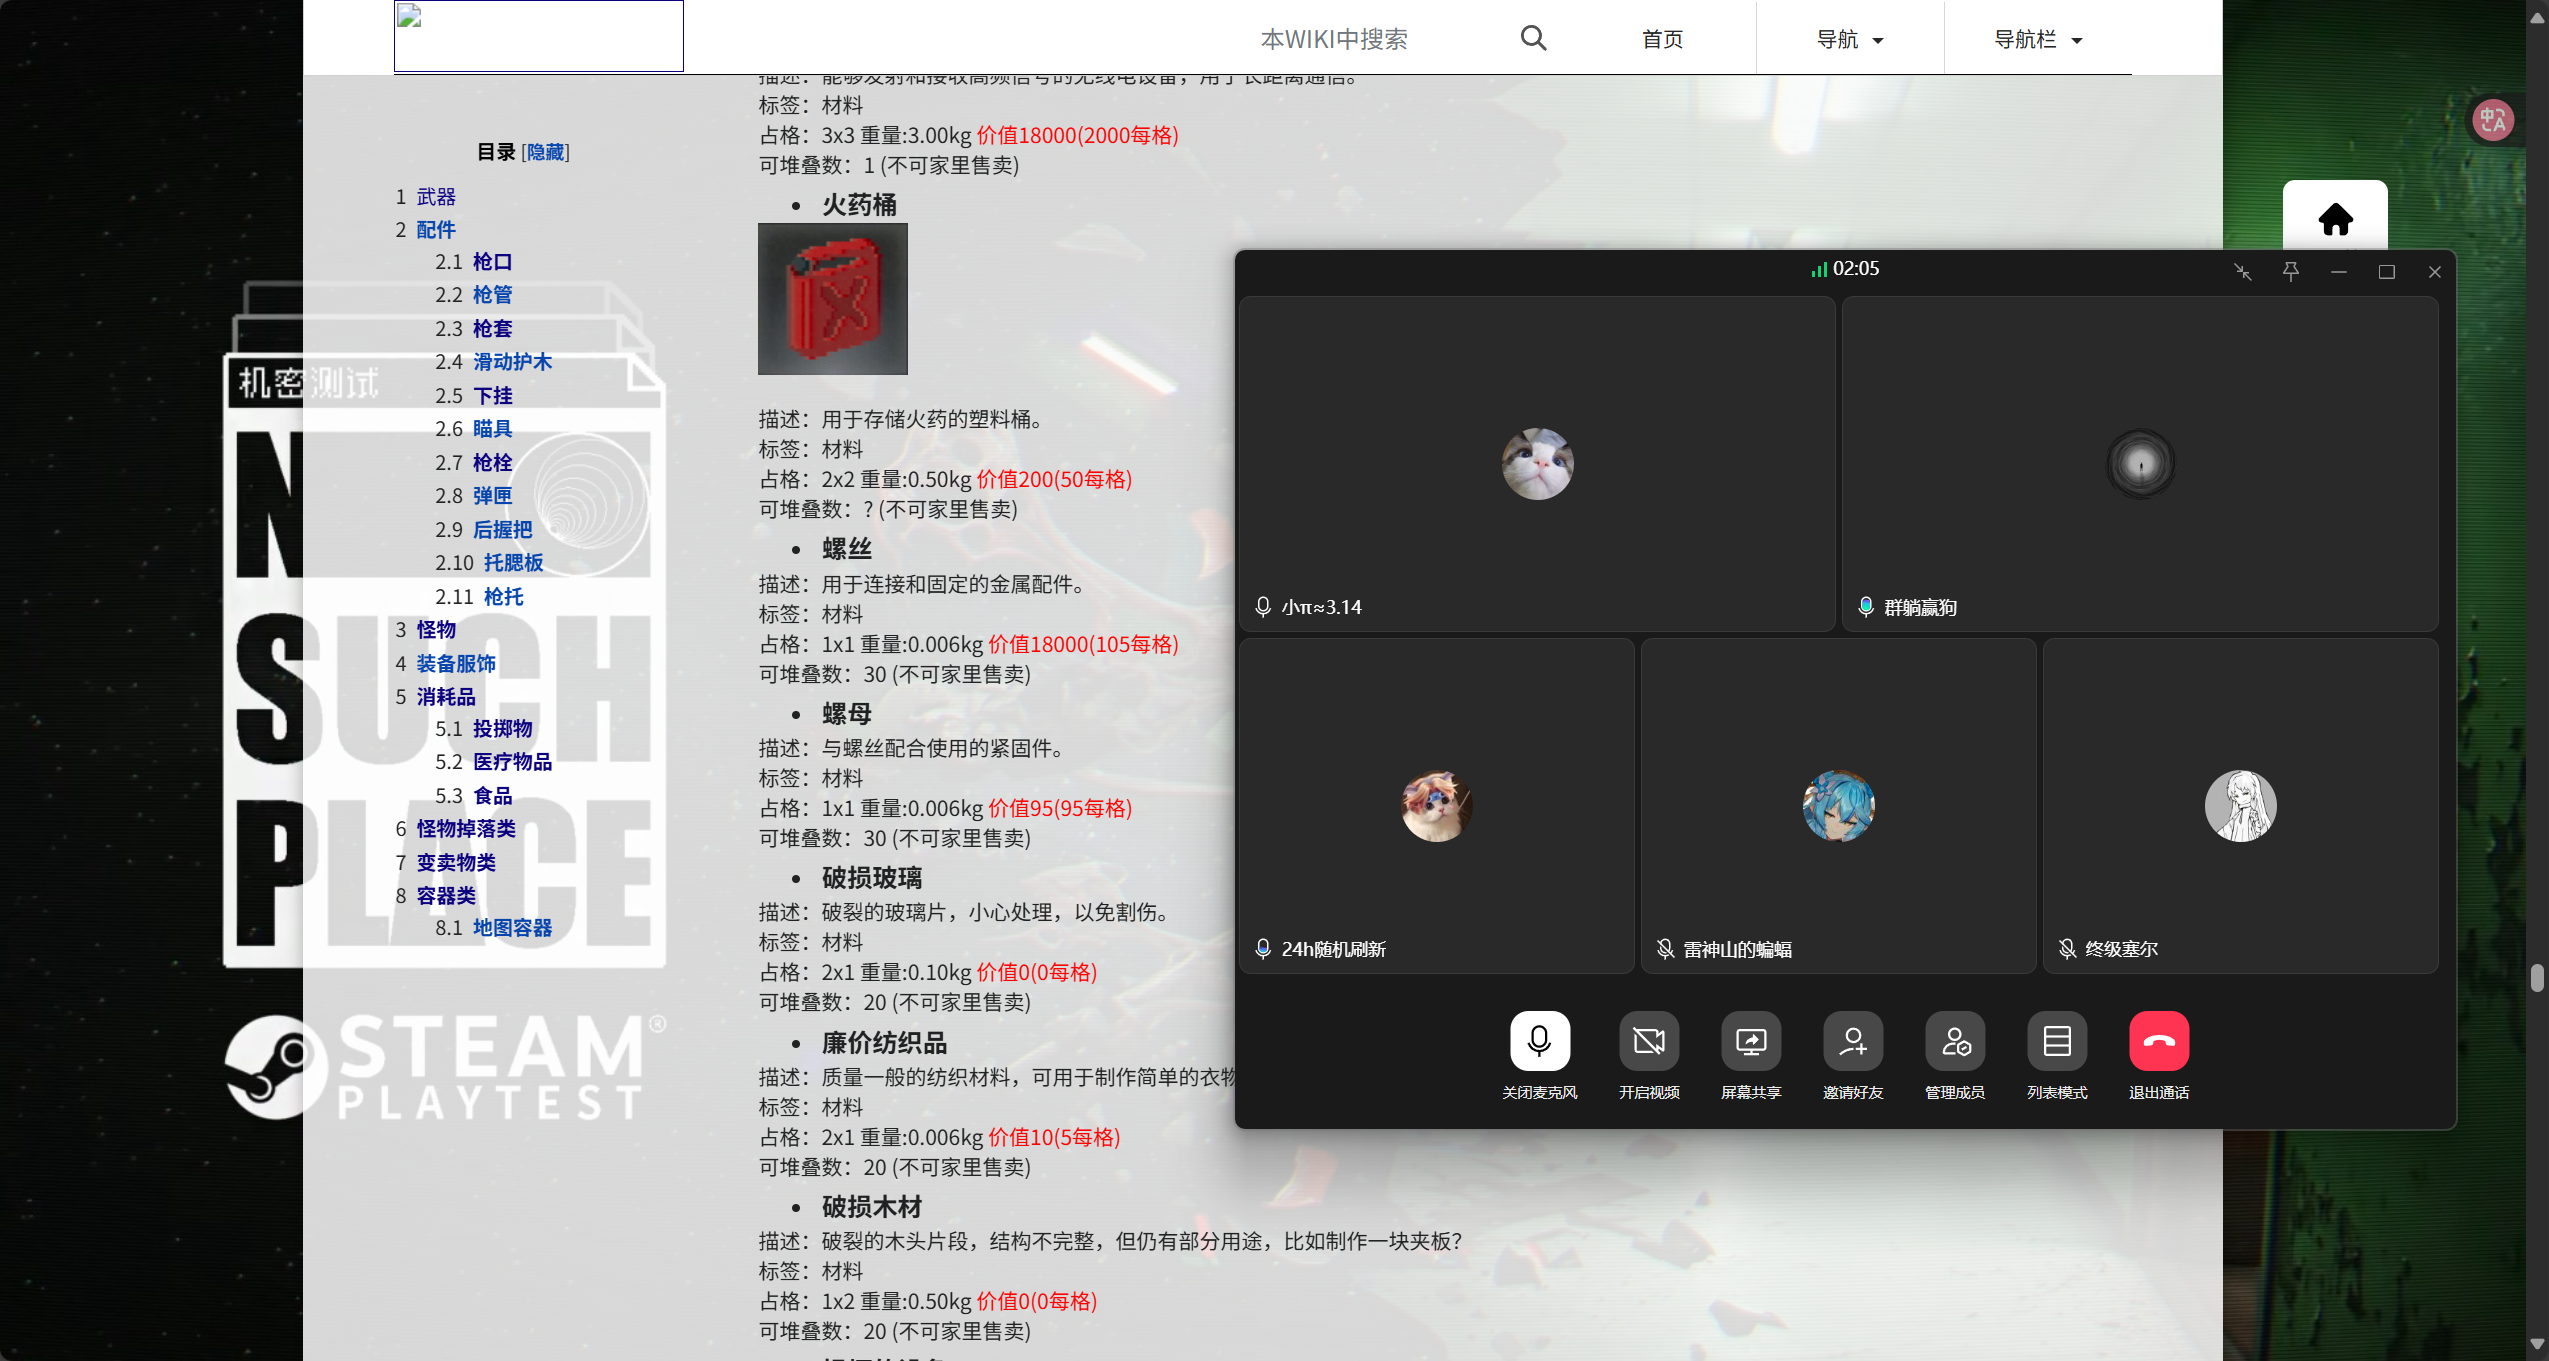
Task: Open 食品 entry in contents
Action: tap(493, 796)
